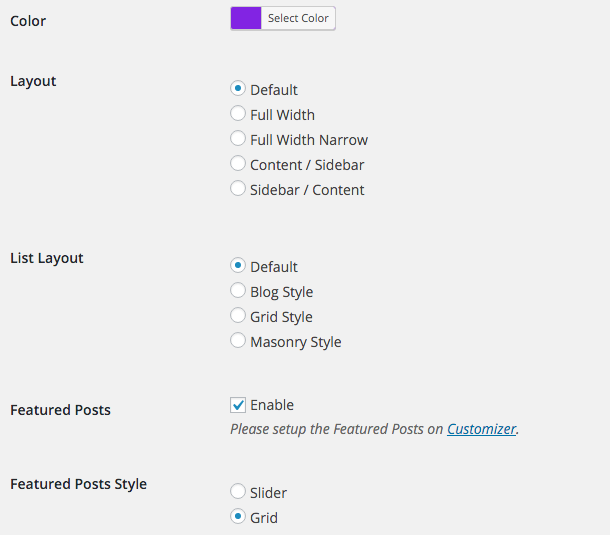Click the Full Width label text
The image size is (610, 535).
282,115
